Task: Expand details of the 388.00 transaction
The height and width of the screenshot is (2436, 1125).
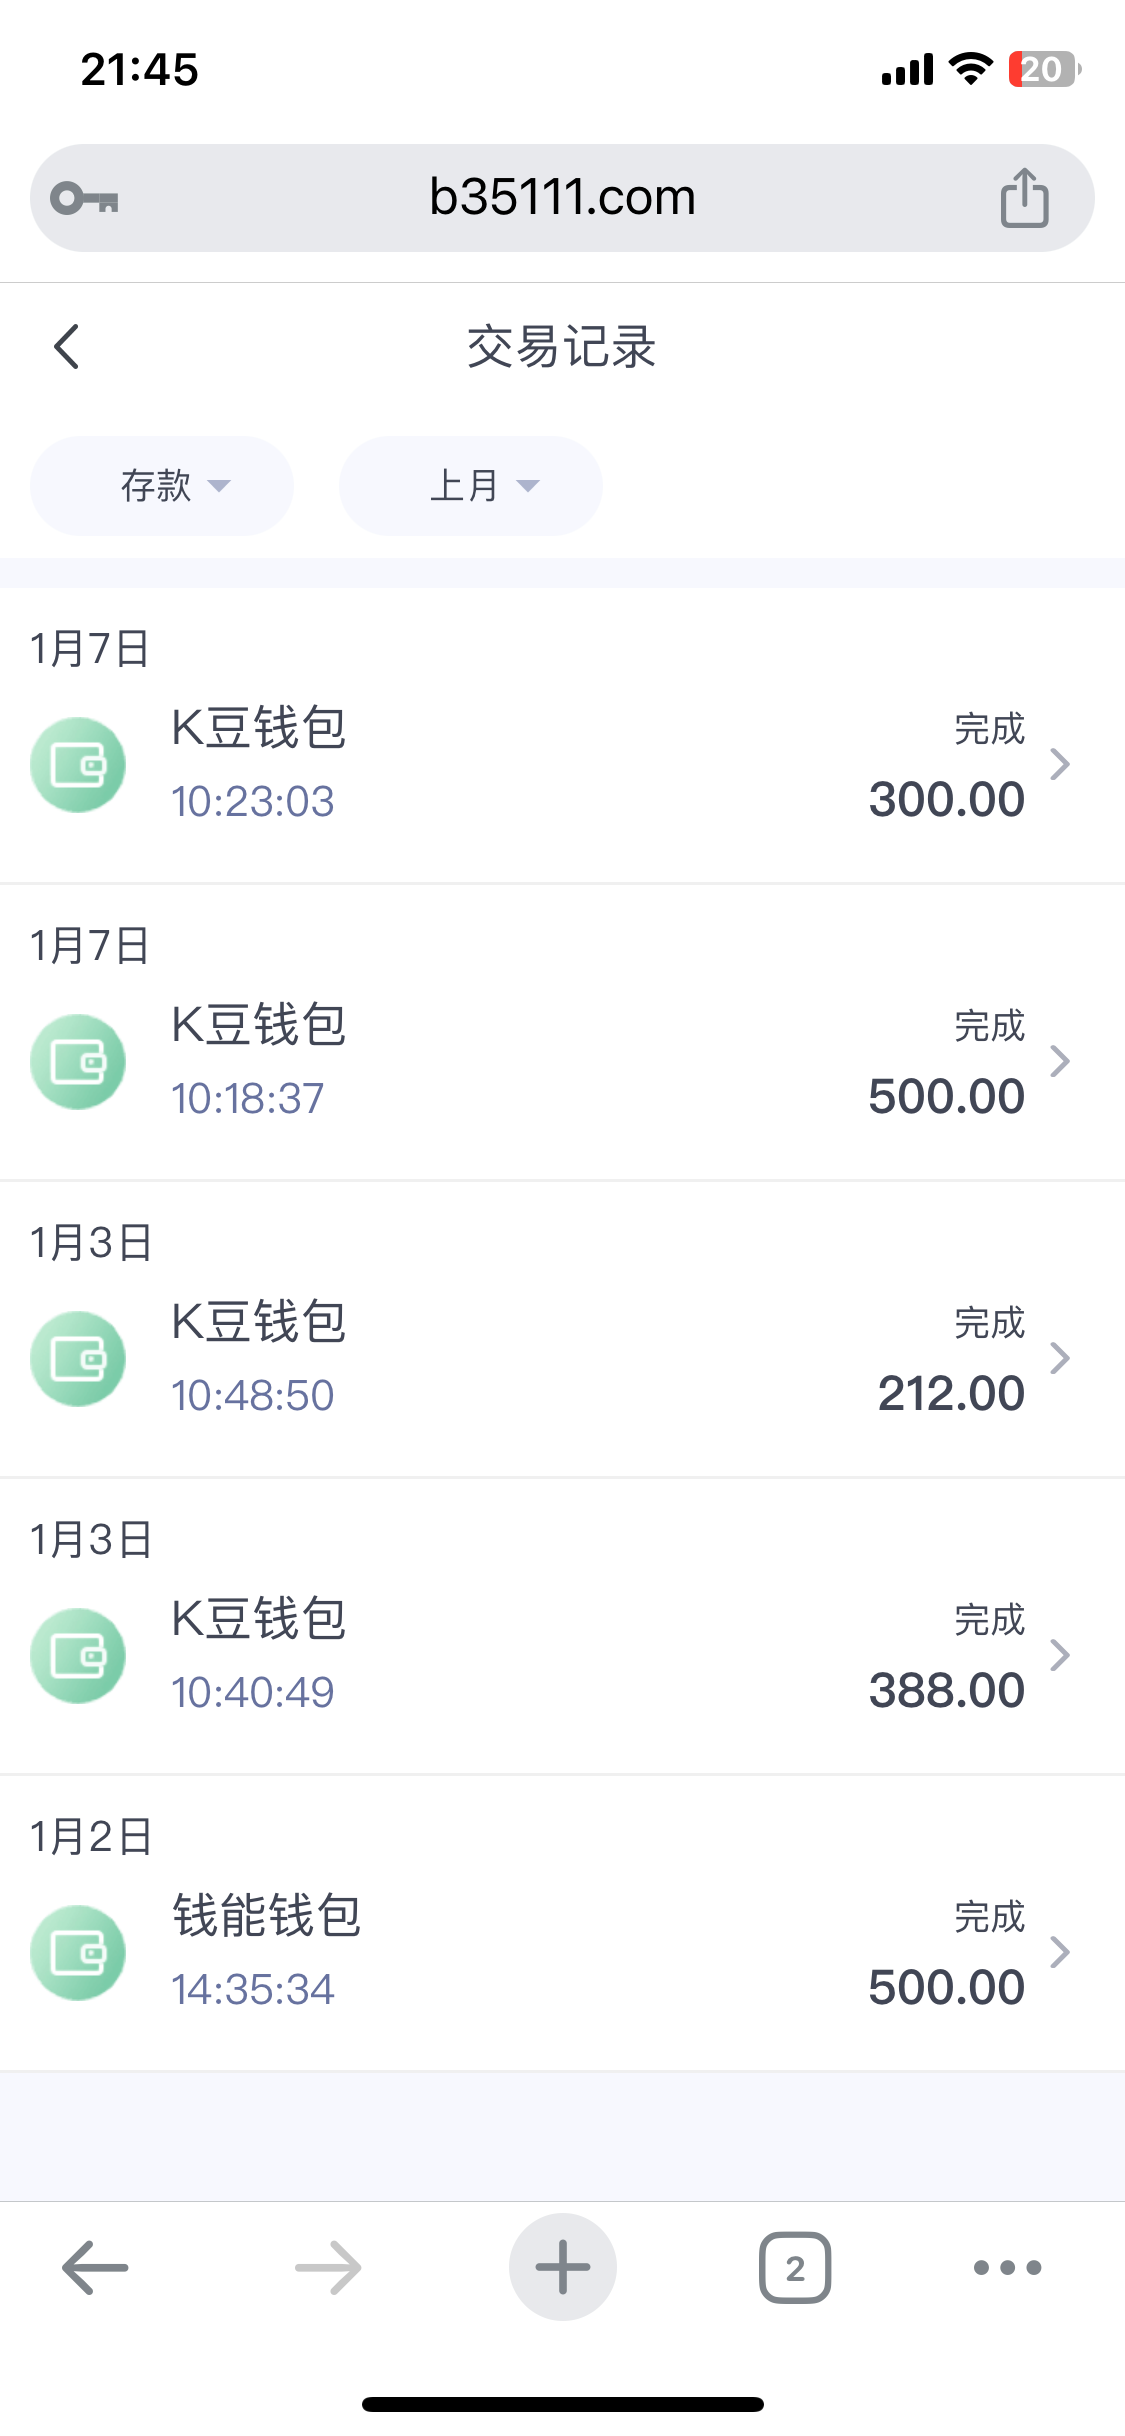Action: (x=1060, y=1655)
